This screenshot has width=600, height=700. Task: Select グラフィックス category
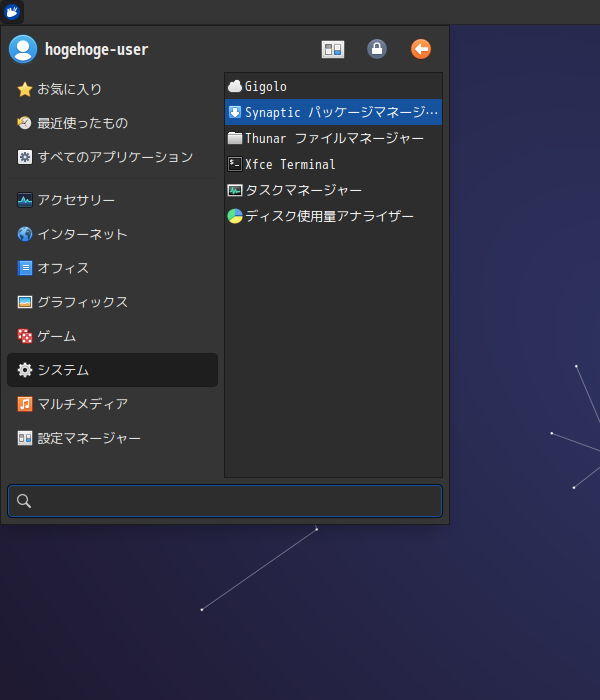pyautogui.click(x=112, y=302)
